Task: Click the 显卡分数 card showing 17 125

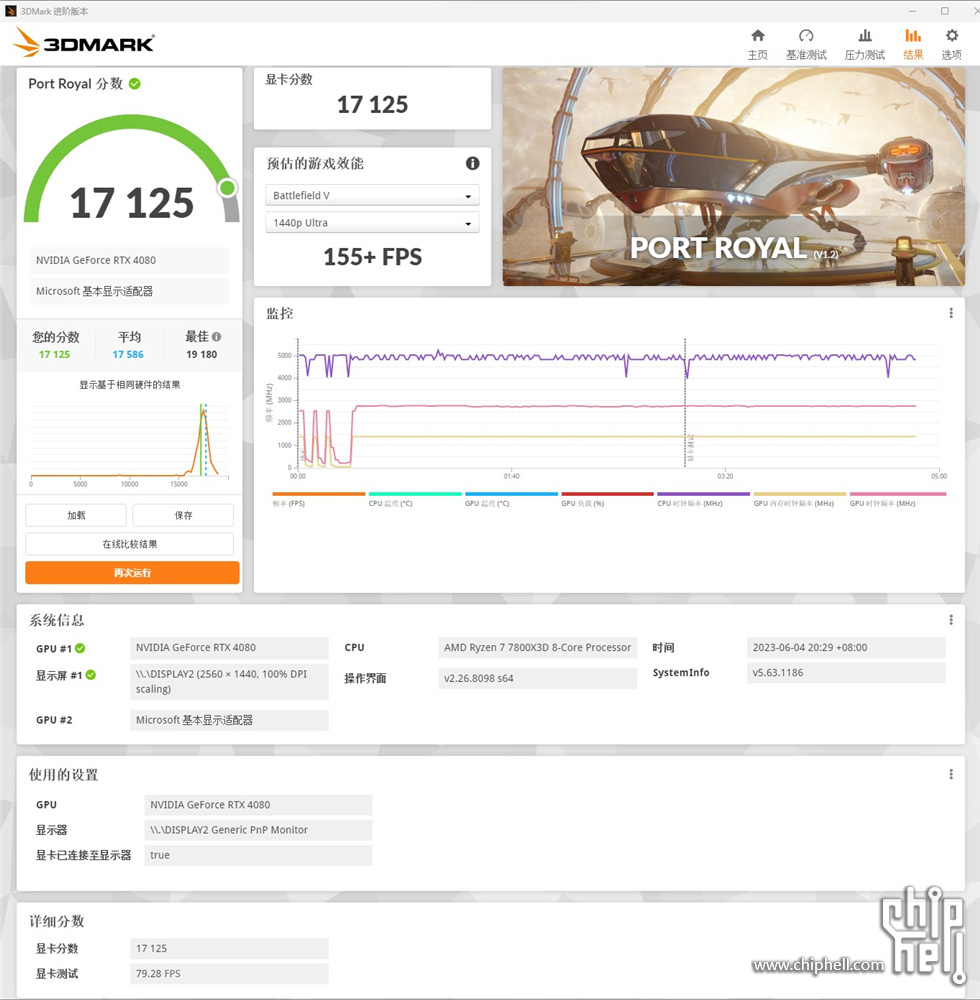Action: 372,99
